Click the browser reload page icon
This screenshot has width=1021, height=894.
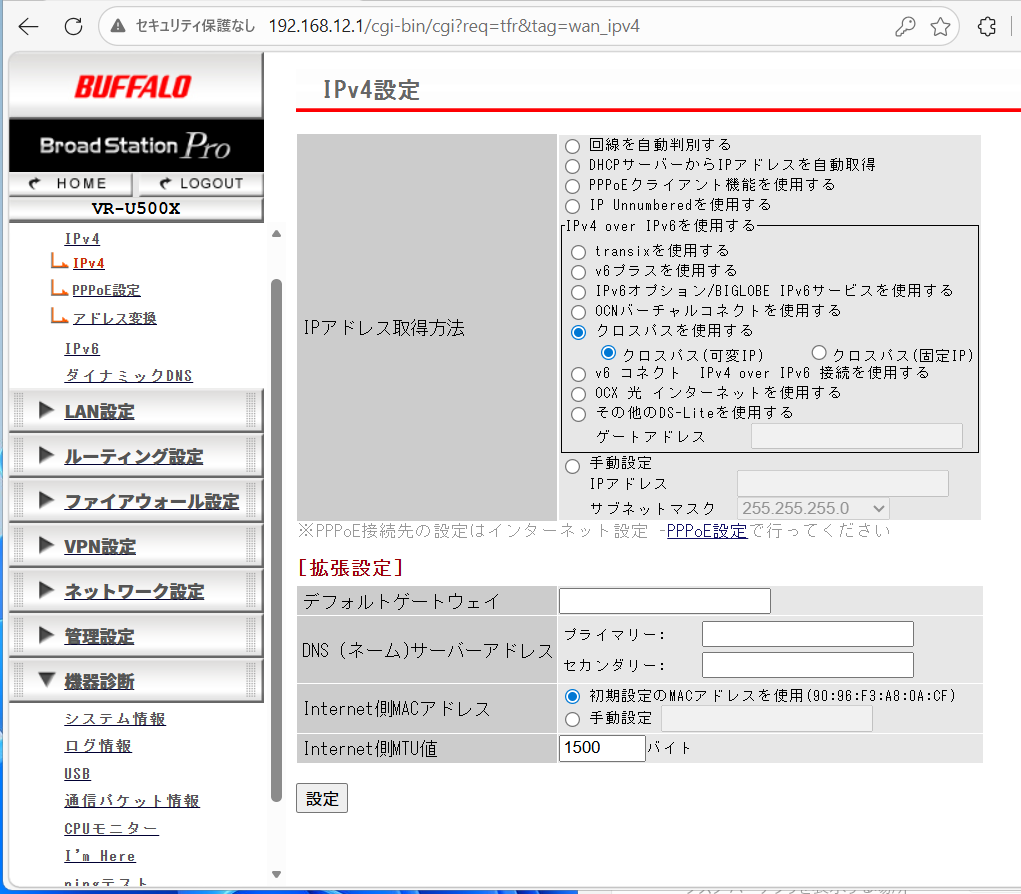(x=73, y=27)
